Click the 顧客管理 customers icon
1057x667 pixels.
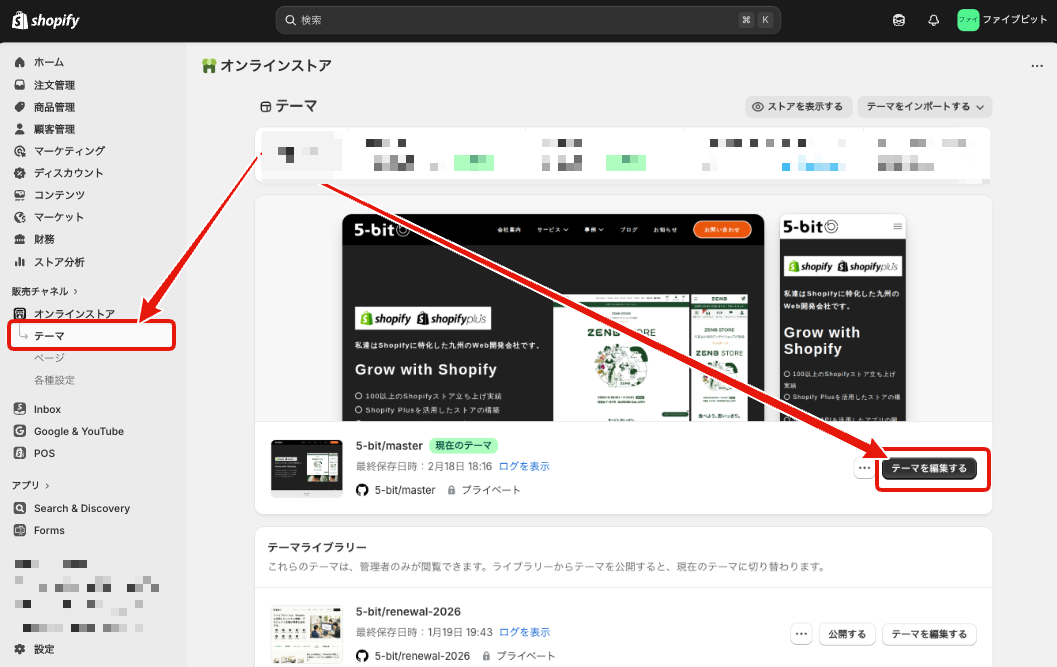coord(20,128)
